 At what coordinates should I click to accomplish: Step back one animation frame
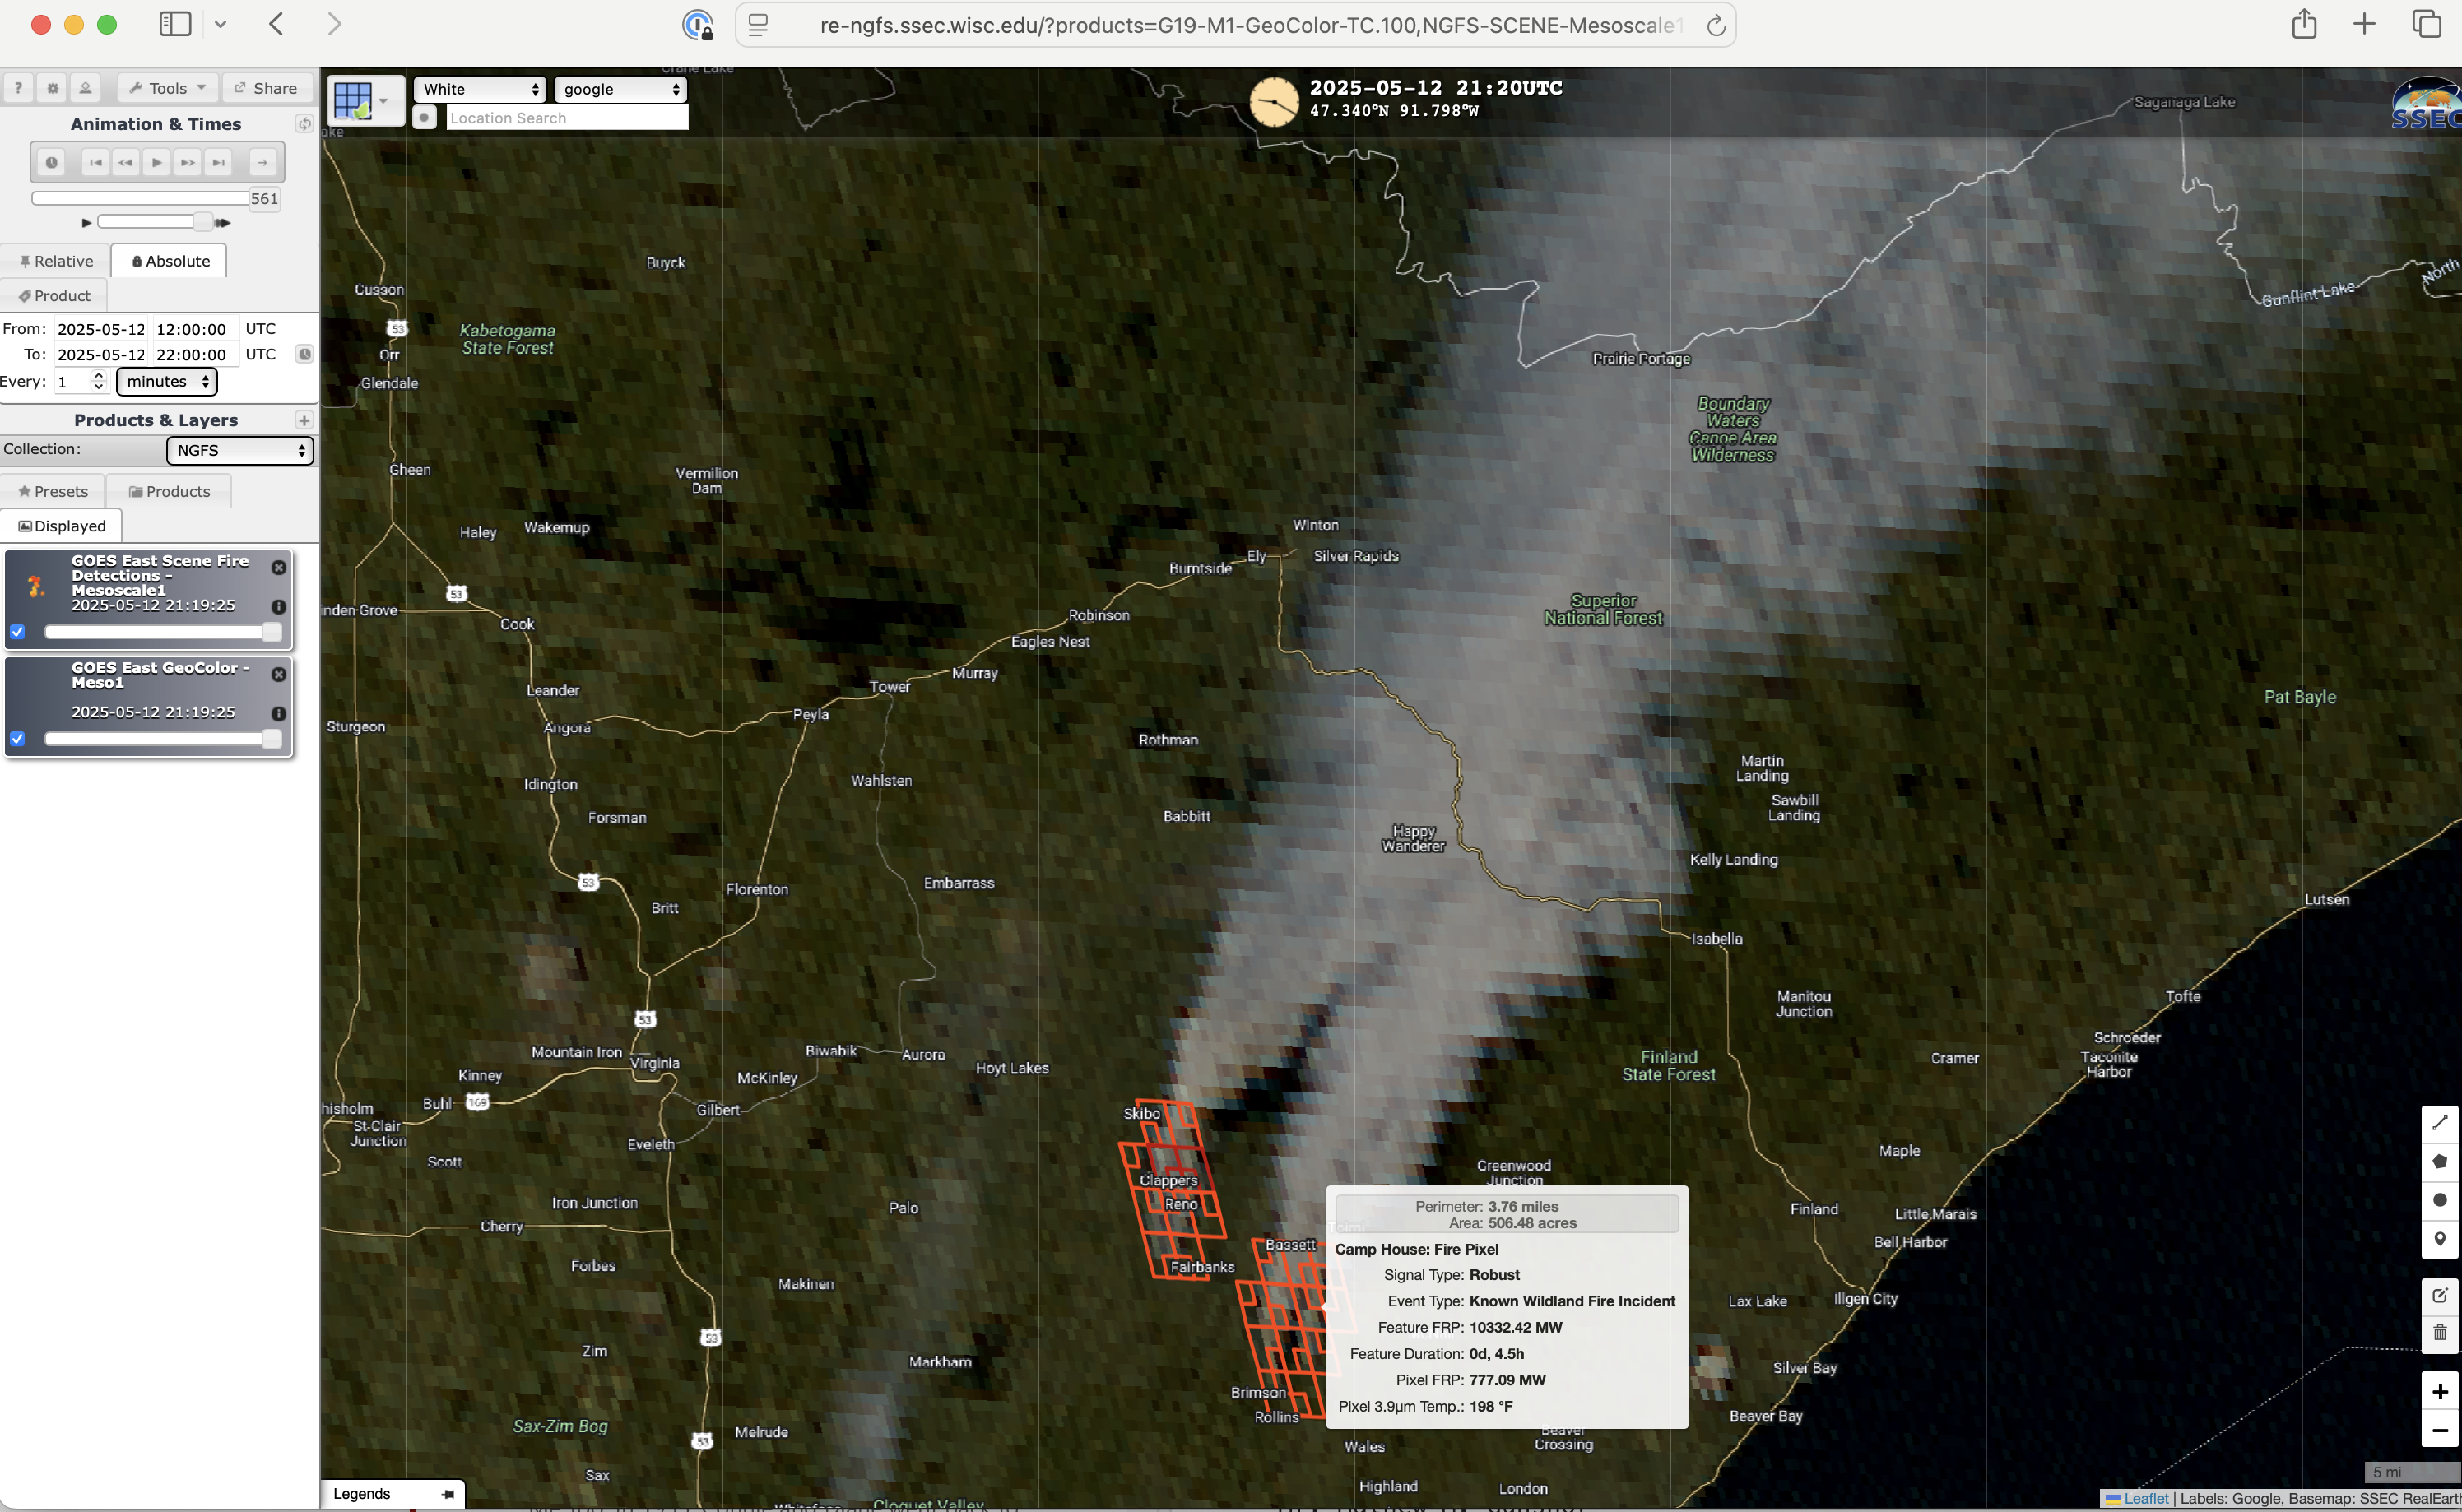click(125, 162)
